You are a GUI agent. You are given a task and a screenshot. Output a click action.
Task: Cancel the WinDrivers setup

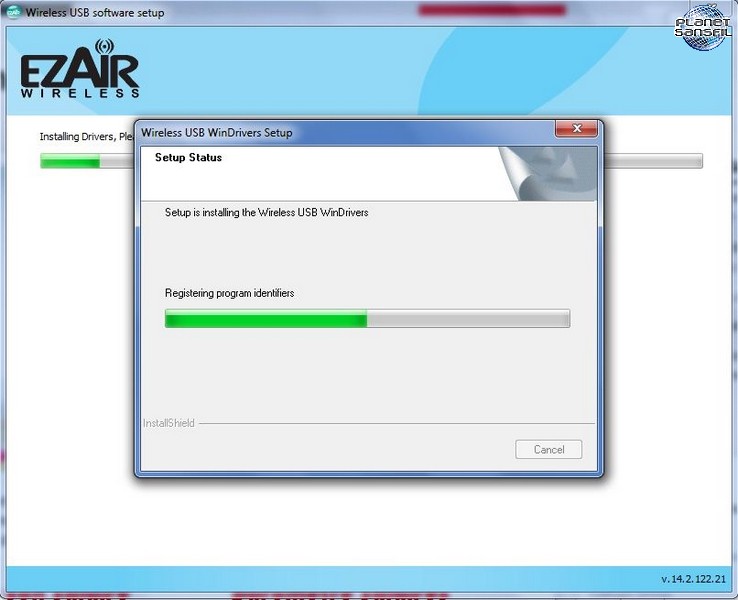coord(548,449)
